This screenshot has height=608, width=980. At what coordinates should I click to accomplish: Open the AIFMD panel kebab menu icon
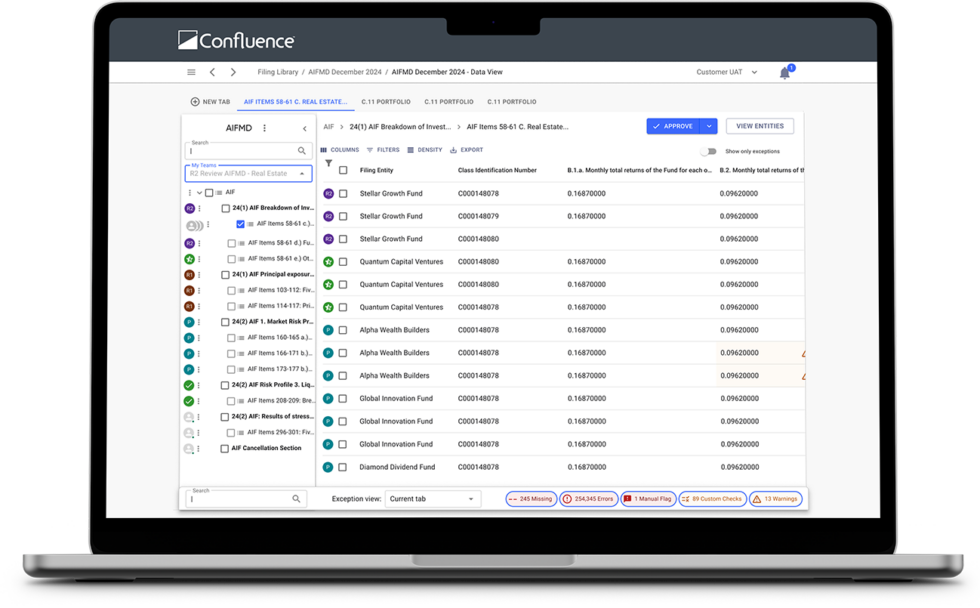265,128
